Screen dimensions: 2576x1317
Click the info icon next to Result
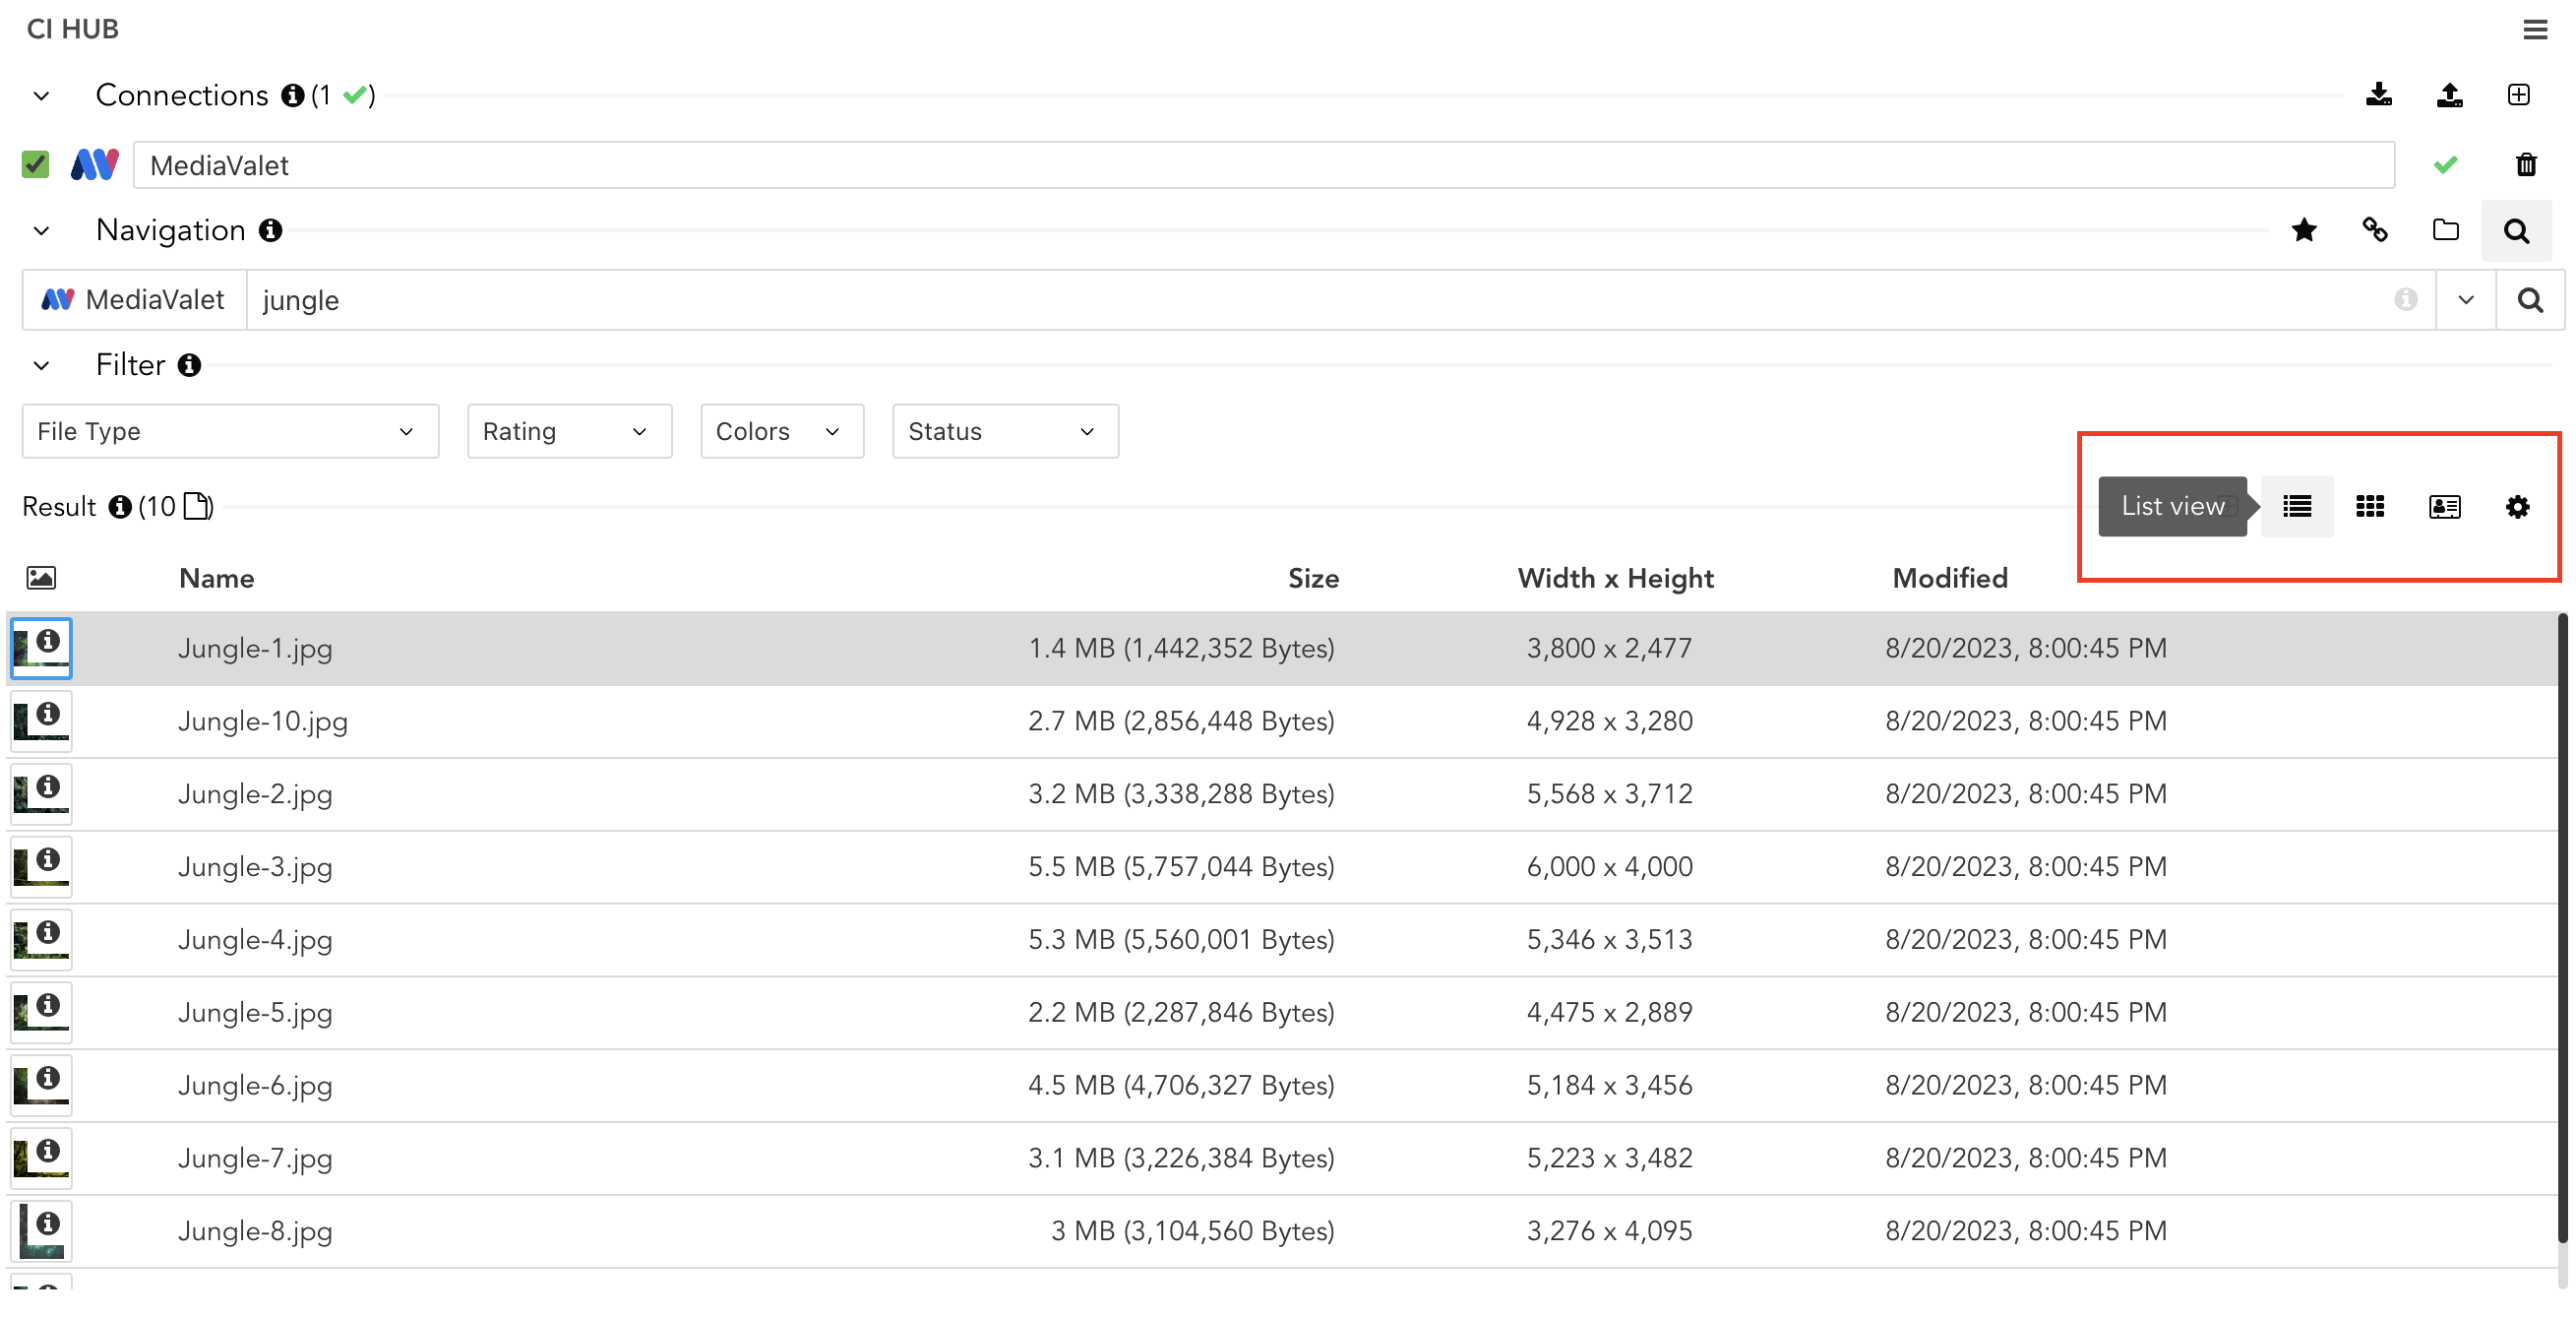point(120,507)
